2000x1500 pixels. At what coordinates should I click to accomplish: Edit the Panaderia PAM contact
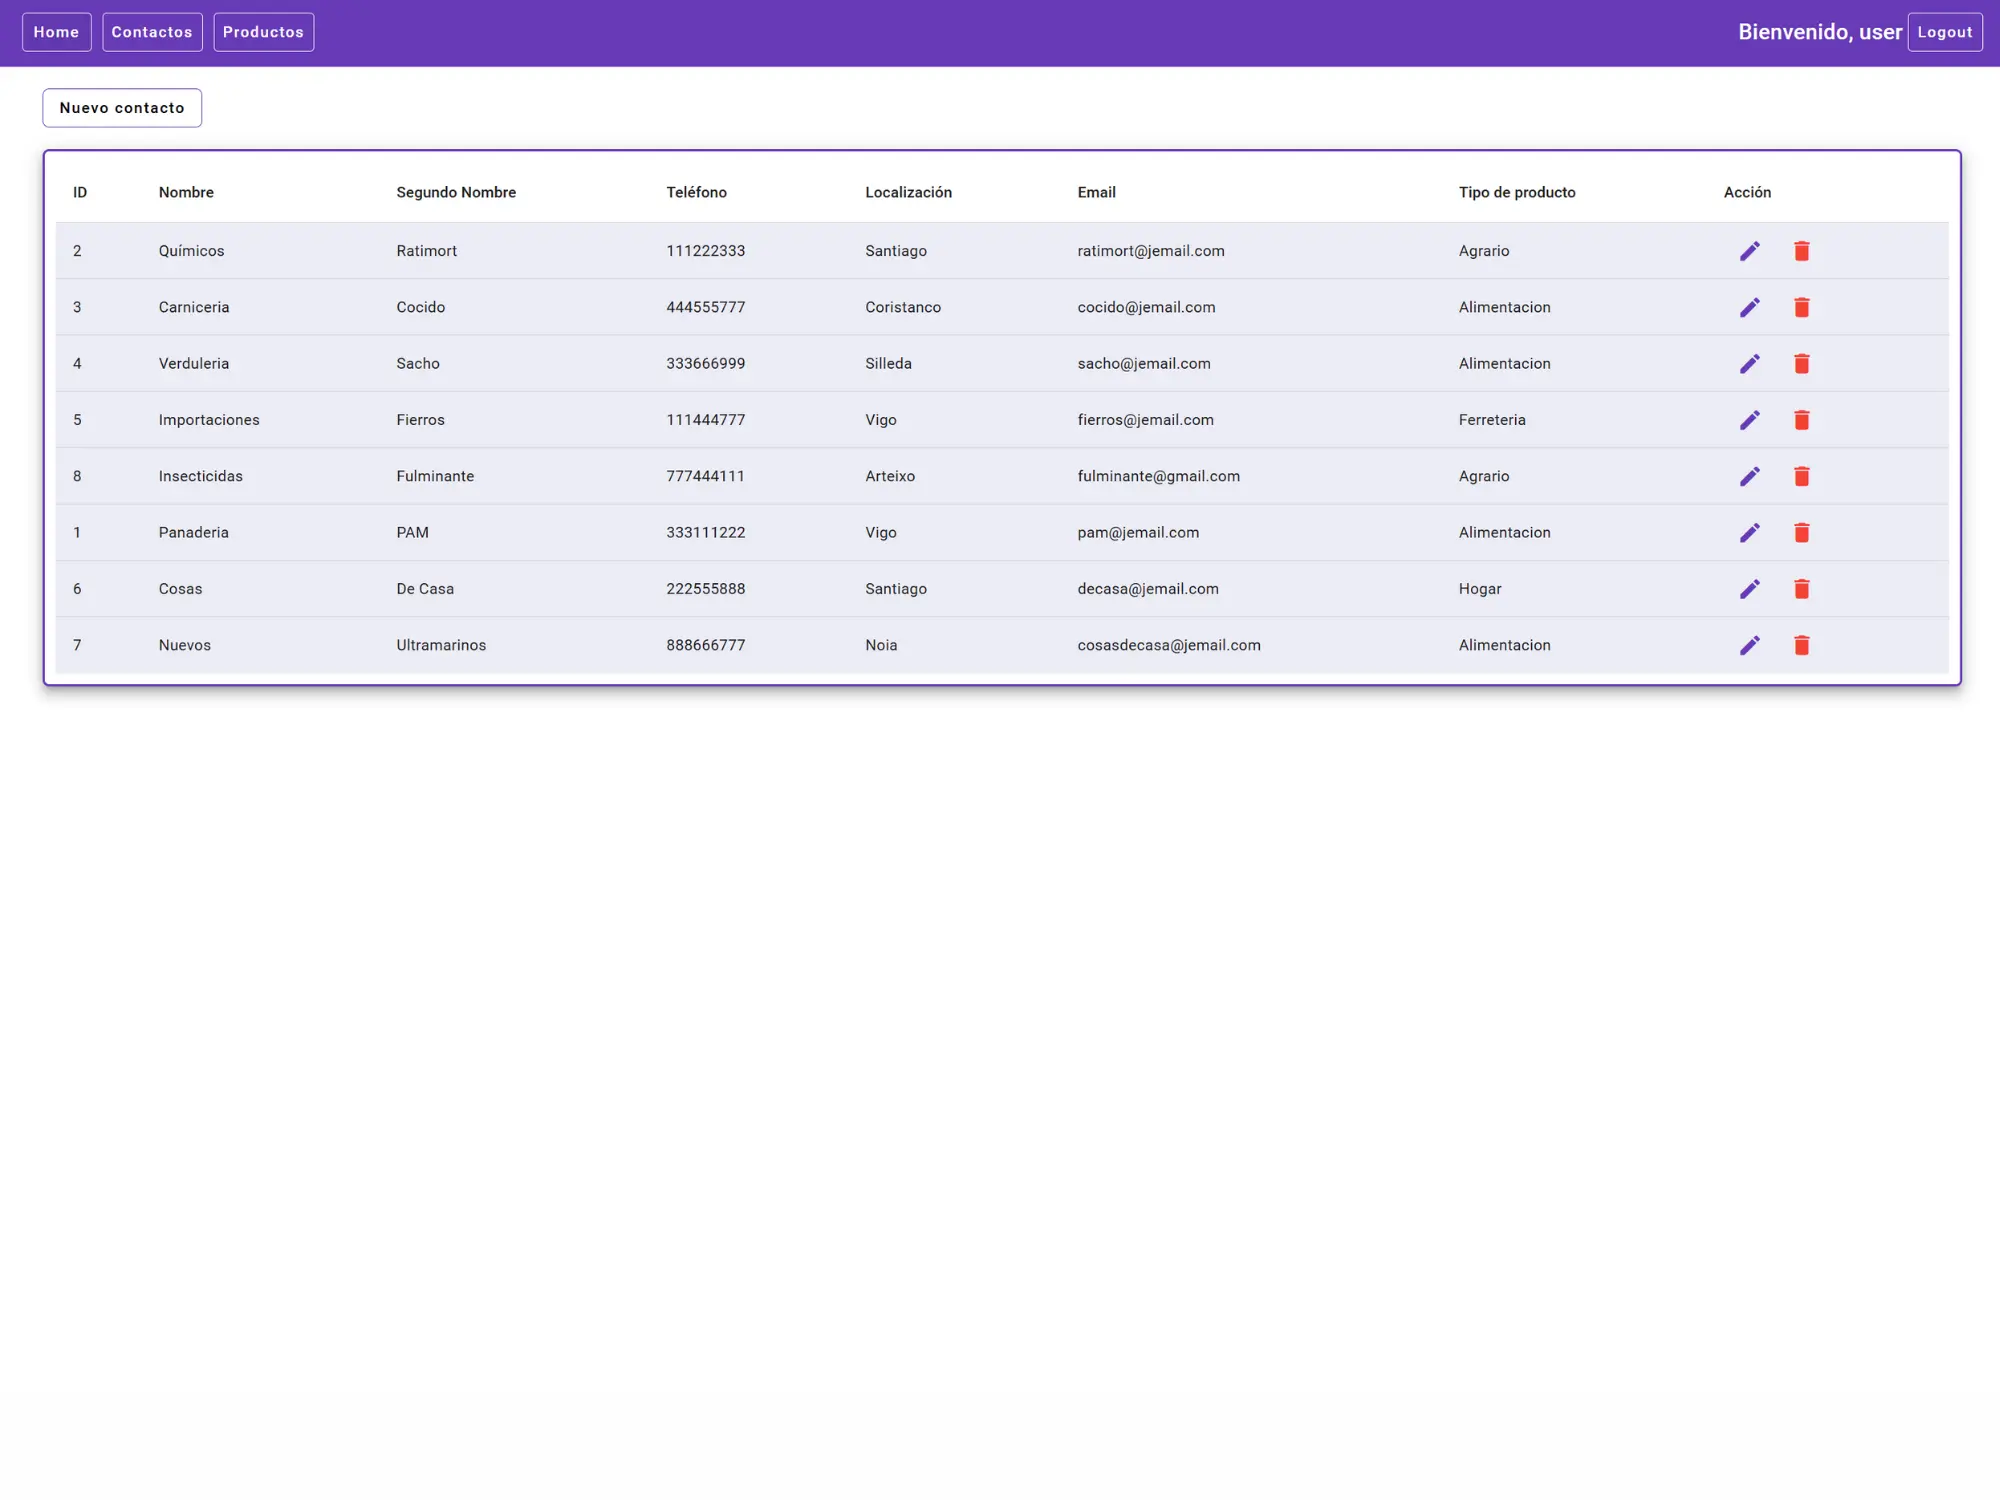1749,533
